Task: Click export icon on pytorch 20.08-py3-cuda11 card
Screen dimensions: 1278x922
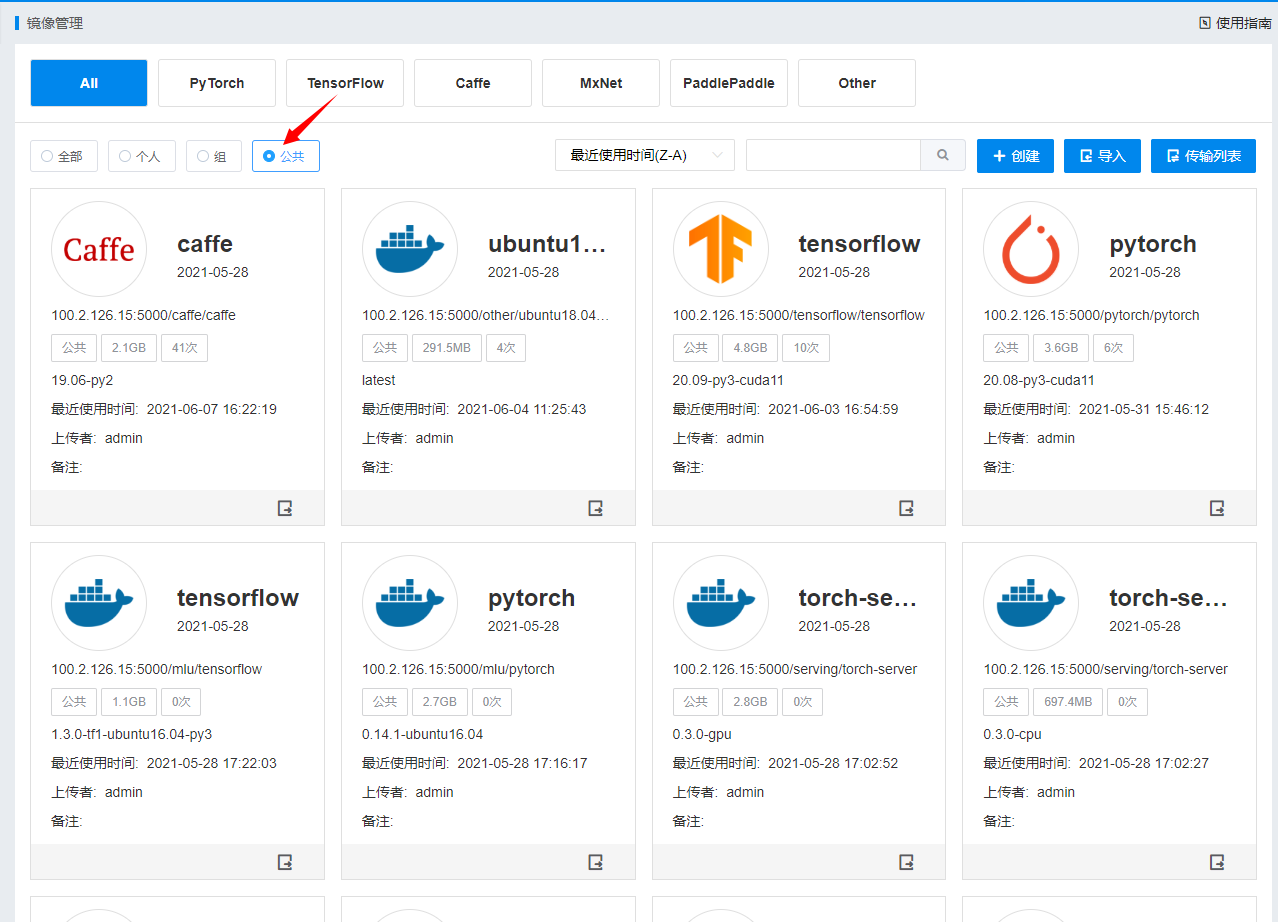Action: [1217, 508]
